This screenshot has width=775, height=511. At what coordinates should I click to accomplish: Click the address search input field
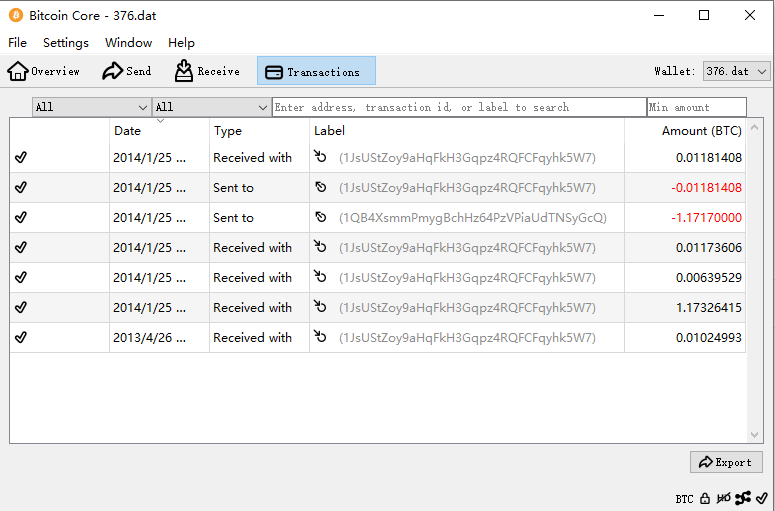click(x=459, y=107)
